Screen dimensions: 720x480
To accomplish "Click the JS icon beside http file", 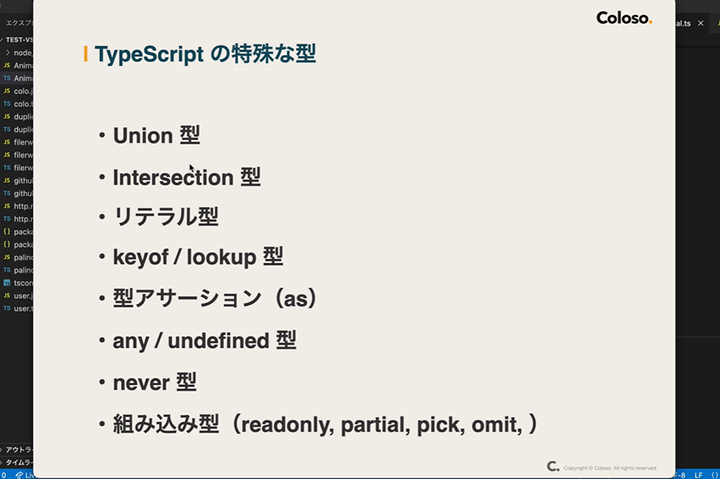I will pos(7,206).
